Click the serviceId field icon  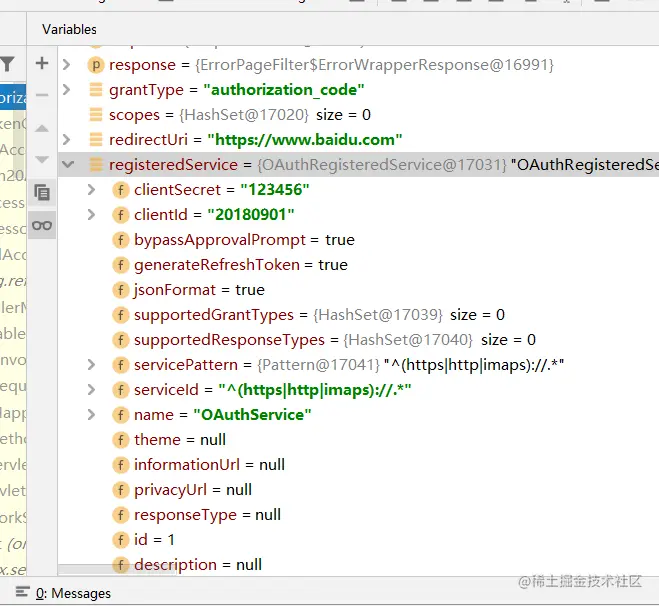click(x=121, y=390)
